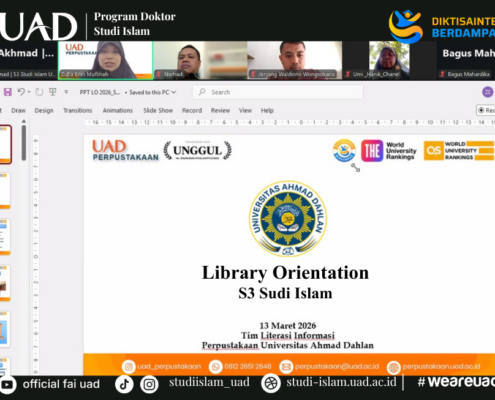Select Bagus Mahardika participant tile
495x400 pixels.
coord(466,60)
